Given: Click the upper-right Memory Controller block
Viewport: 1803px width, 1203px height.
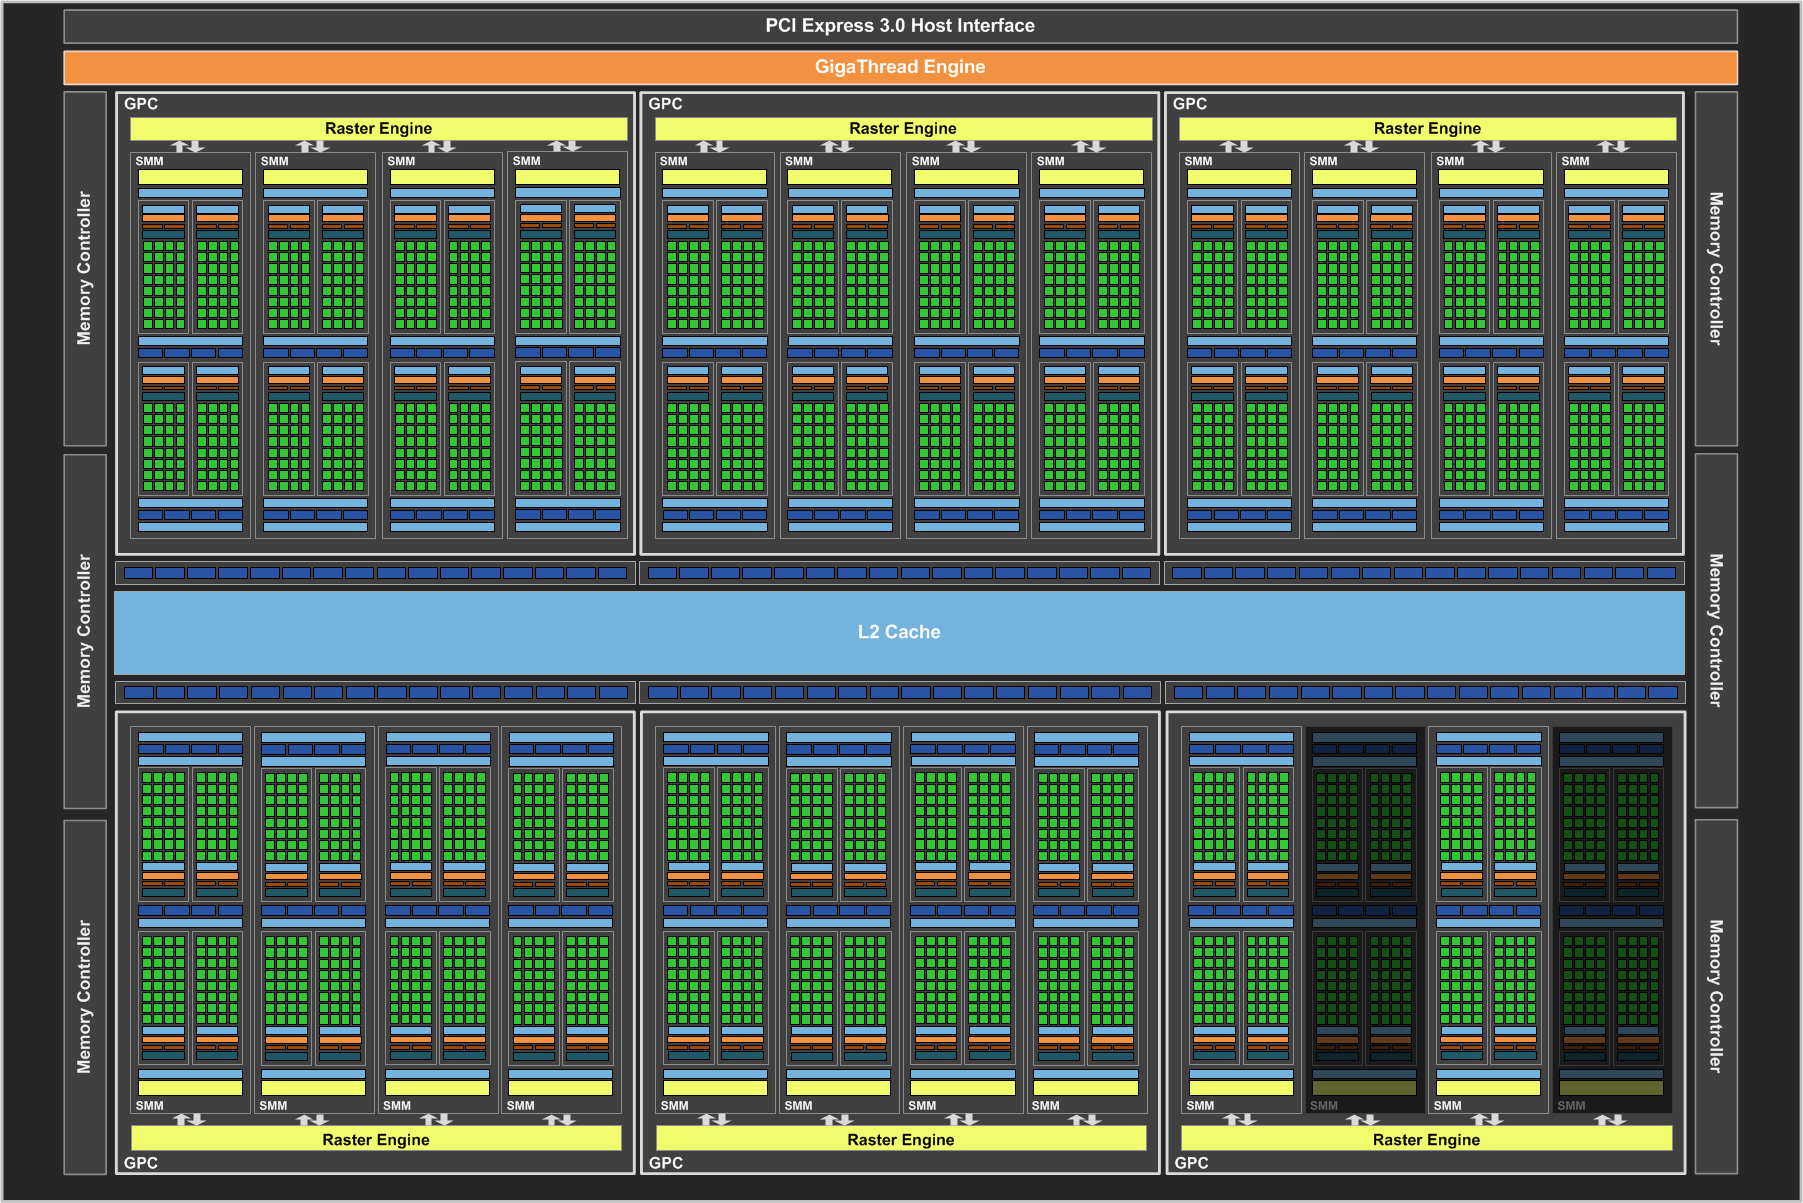Looking at the screenshot, I should tap(1716, 268).
